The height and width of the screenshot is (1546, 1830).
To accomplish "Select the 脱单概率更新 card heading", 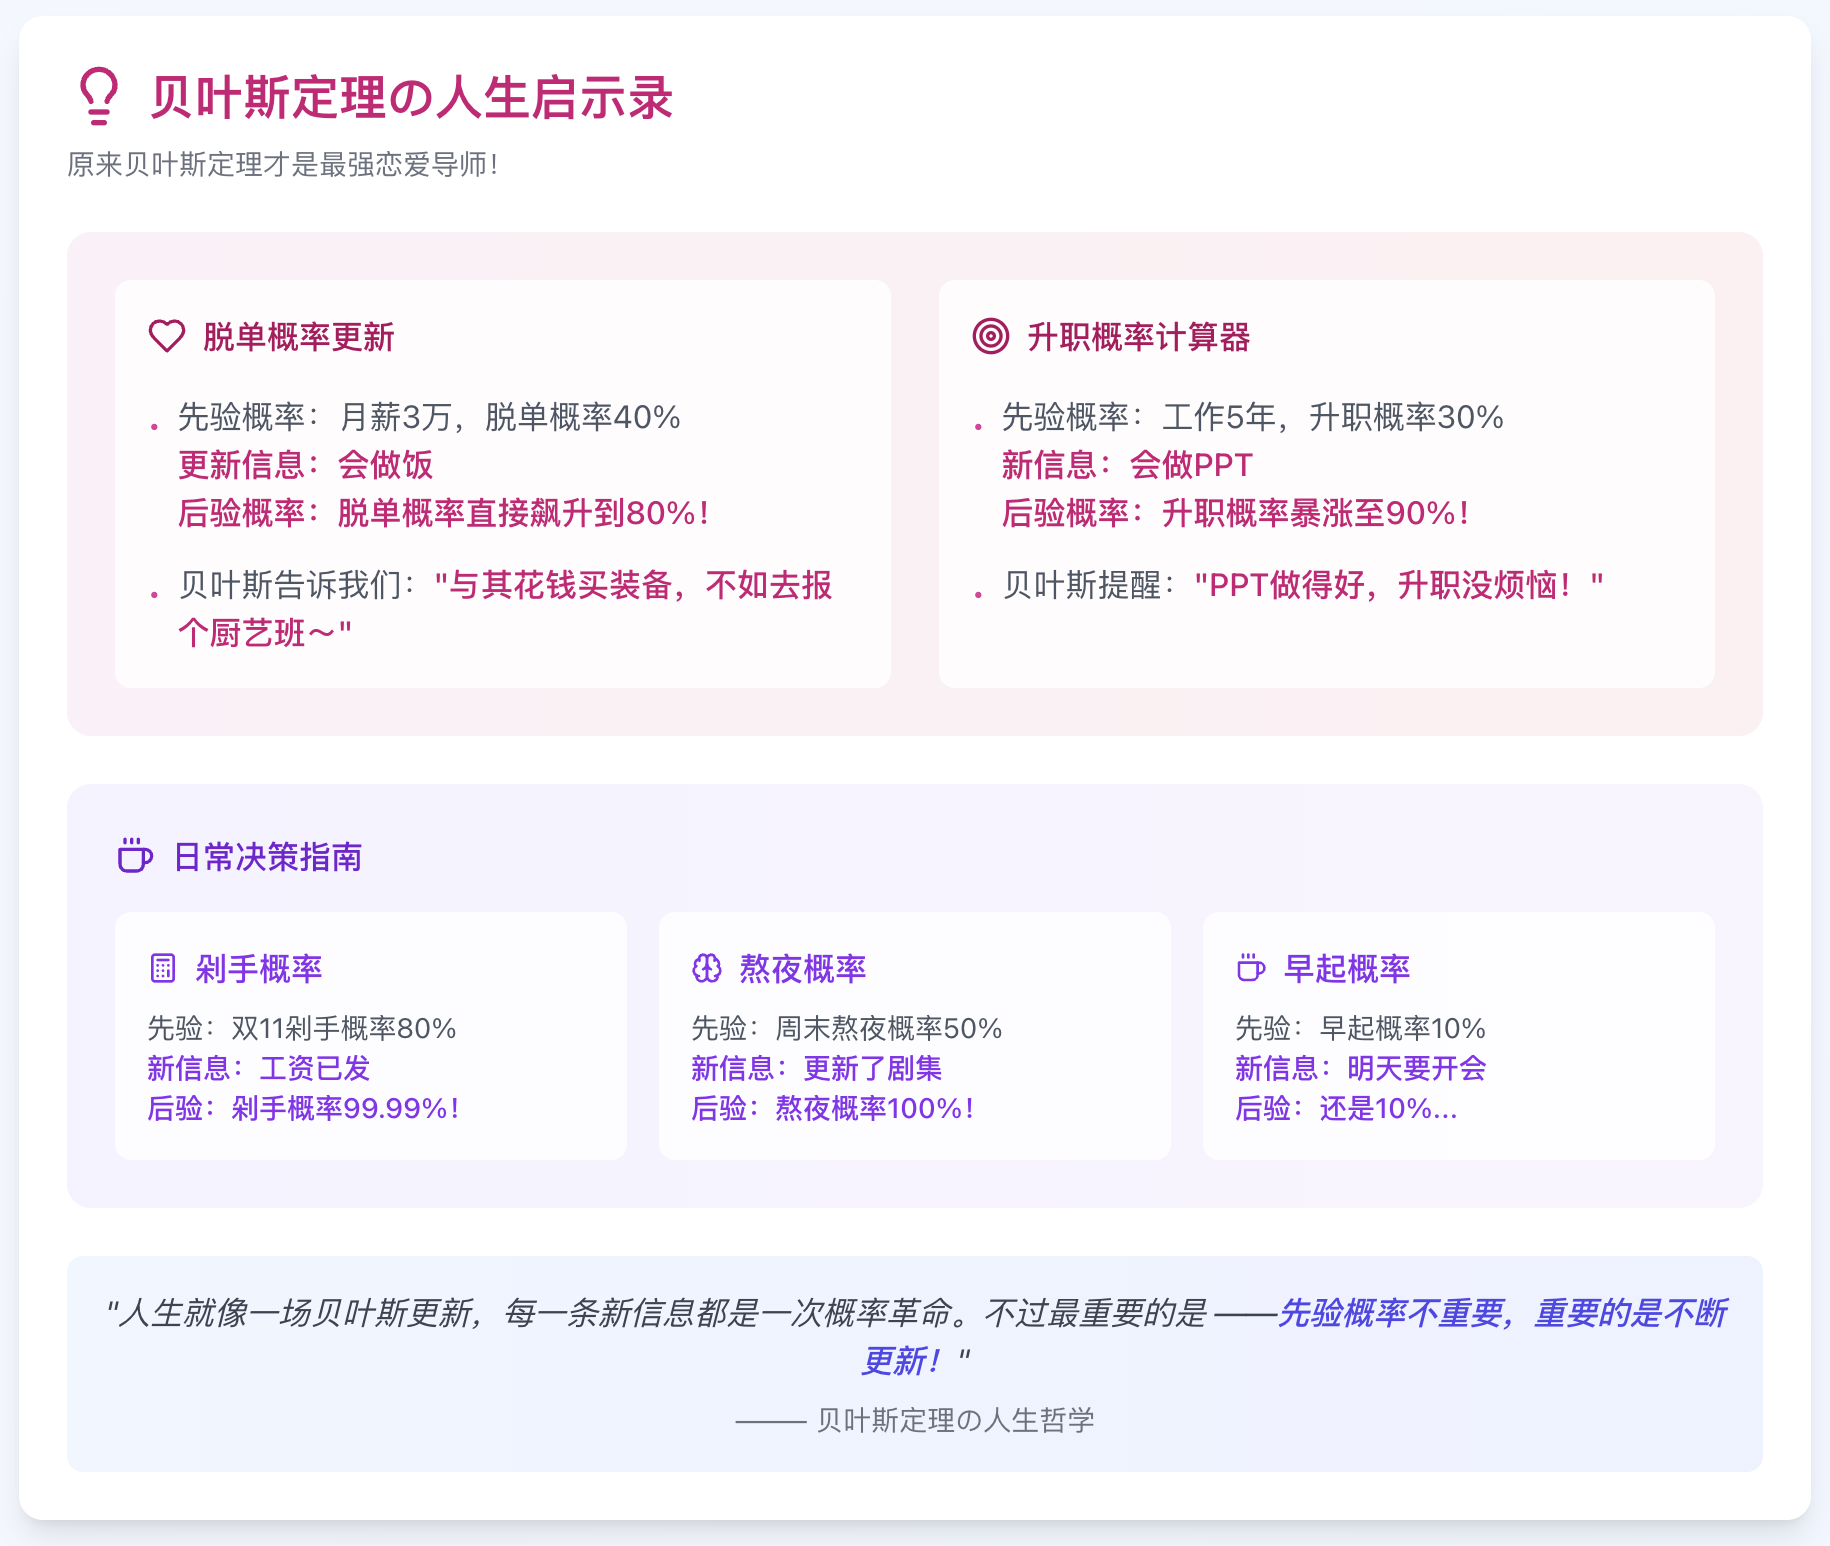I will [x=298, y=337].
